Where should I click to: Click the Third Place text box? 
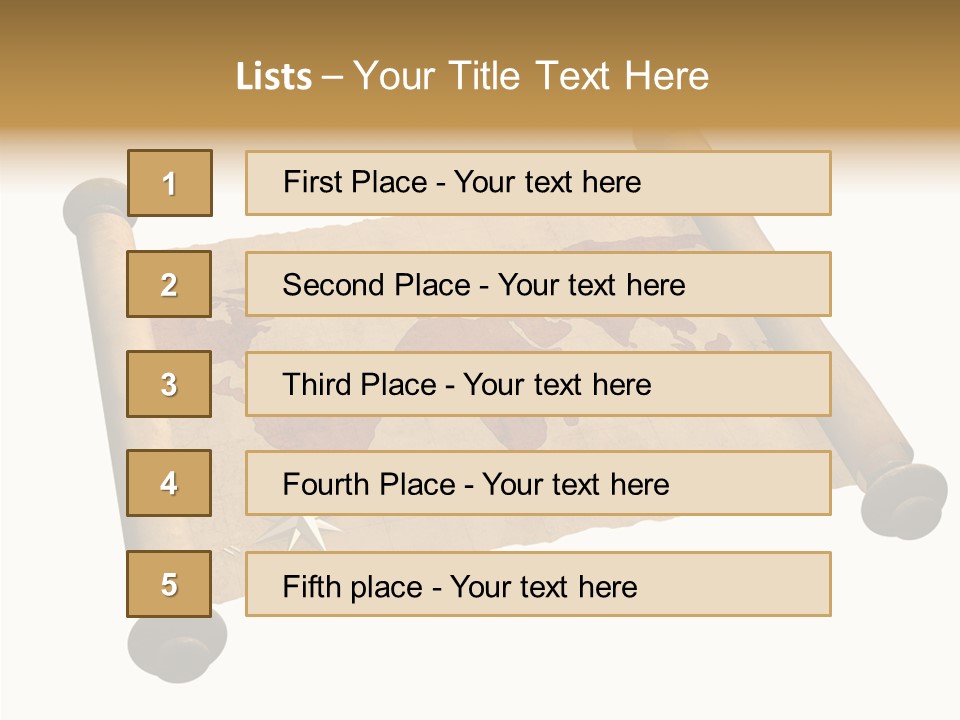click(x=538, y=384)
